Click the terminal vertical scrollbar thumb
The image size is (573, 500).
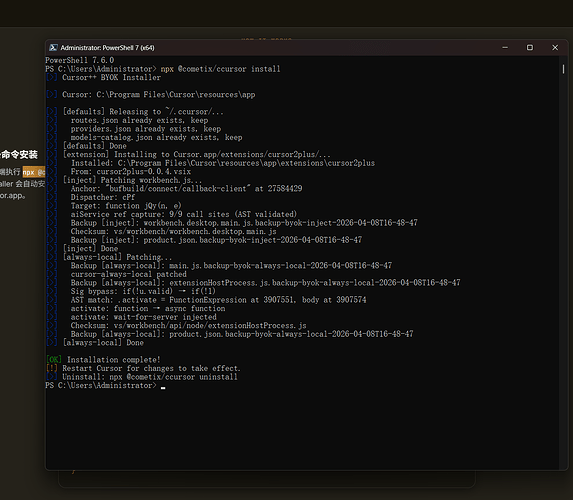coord(563,69)
